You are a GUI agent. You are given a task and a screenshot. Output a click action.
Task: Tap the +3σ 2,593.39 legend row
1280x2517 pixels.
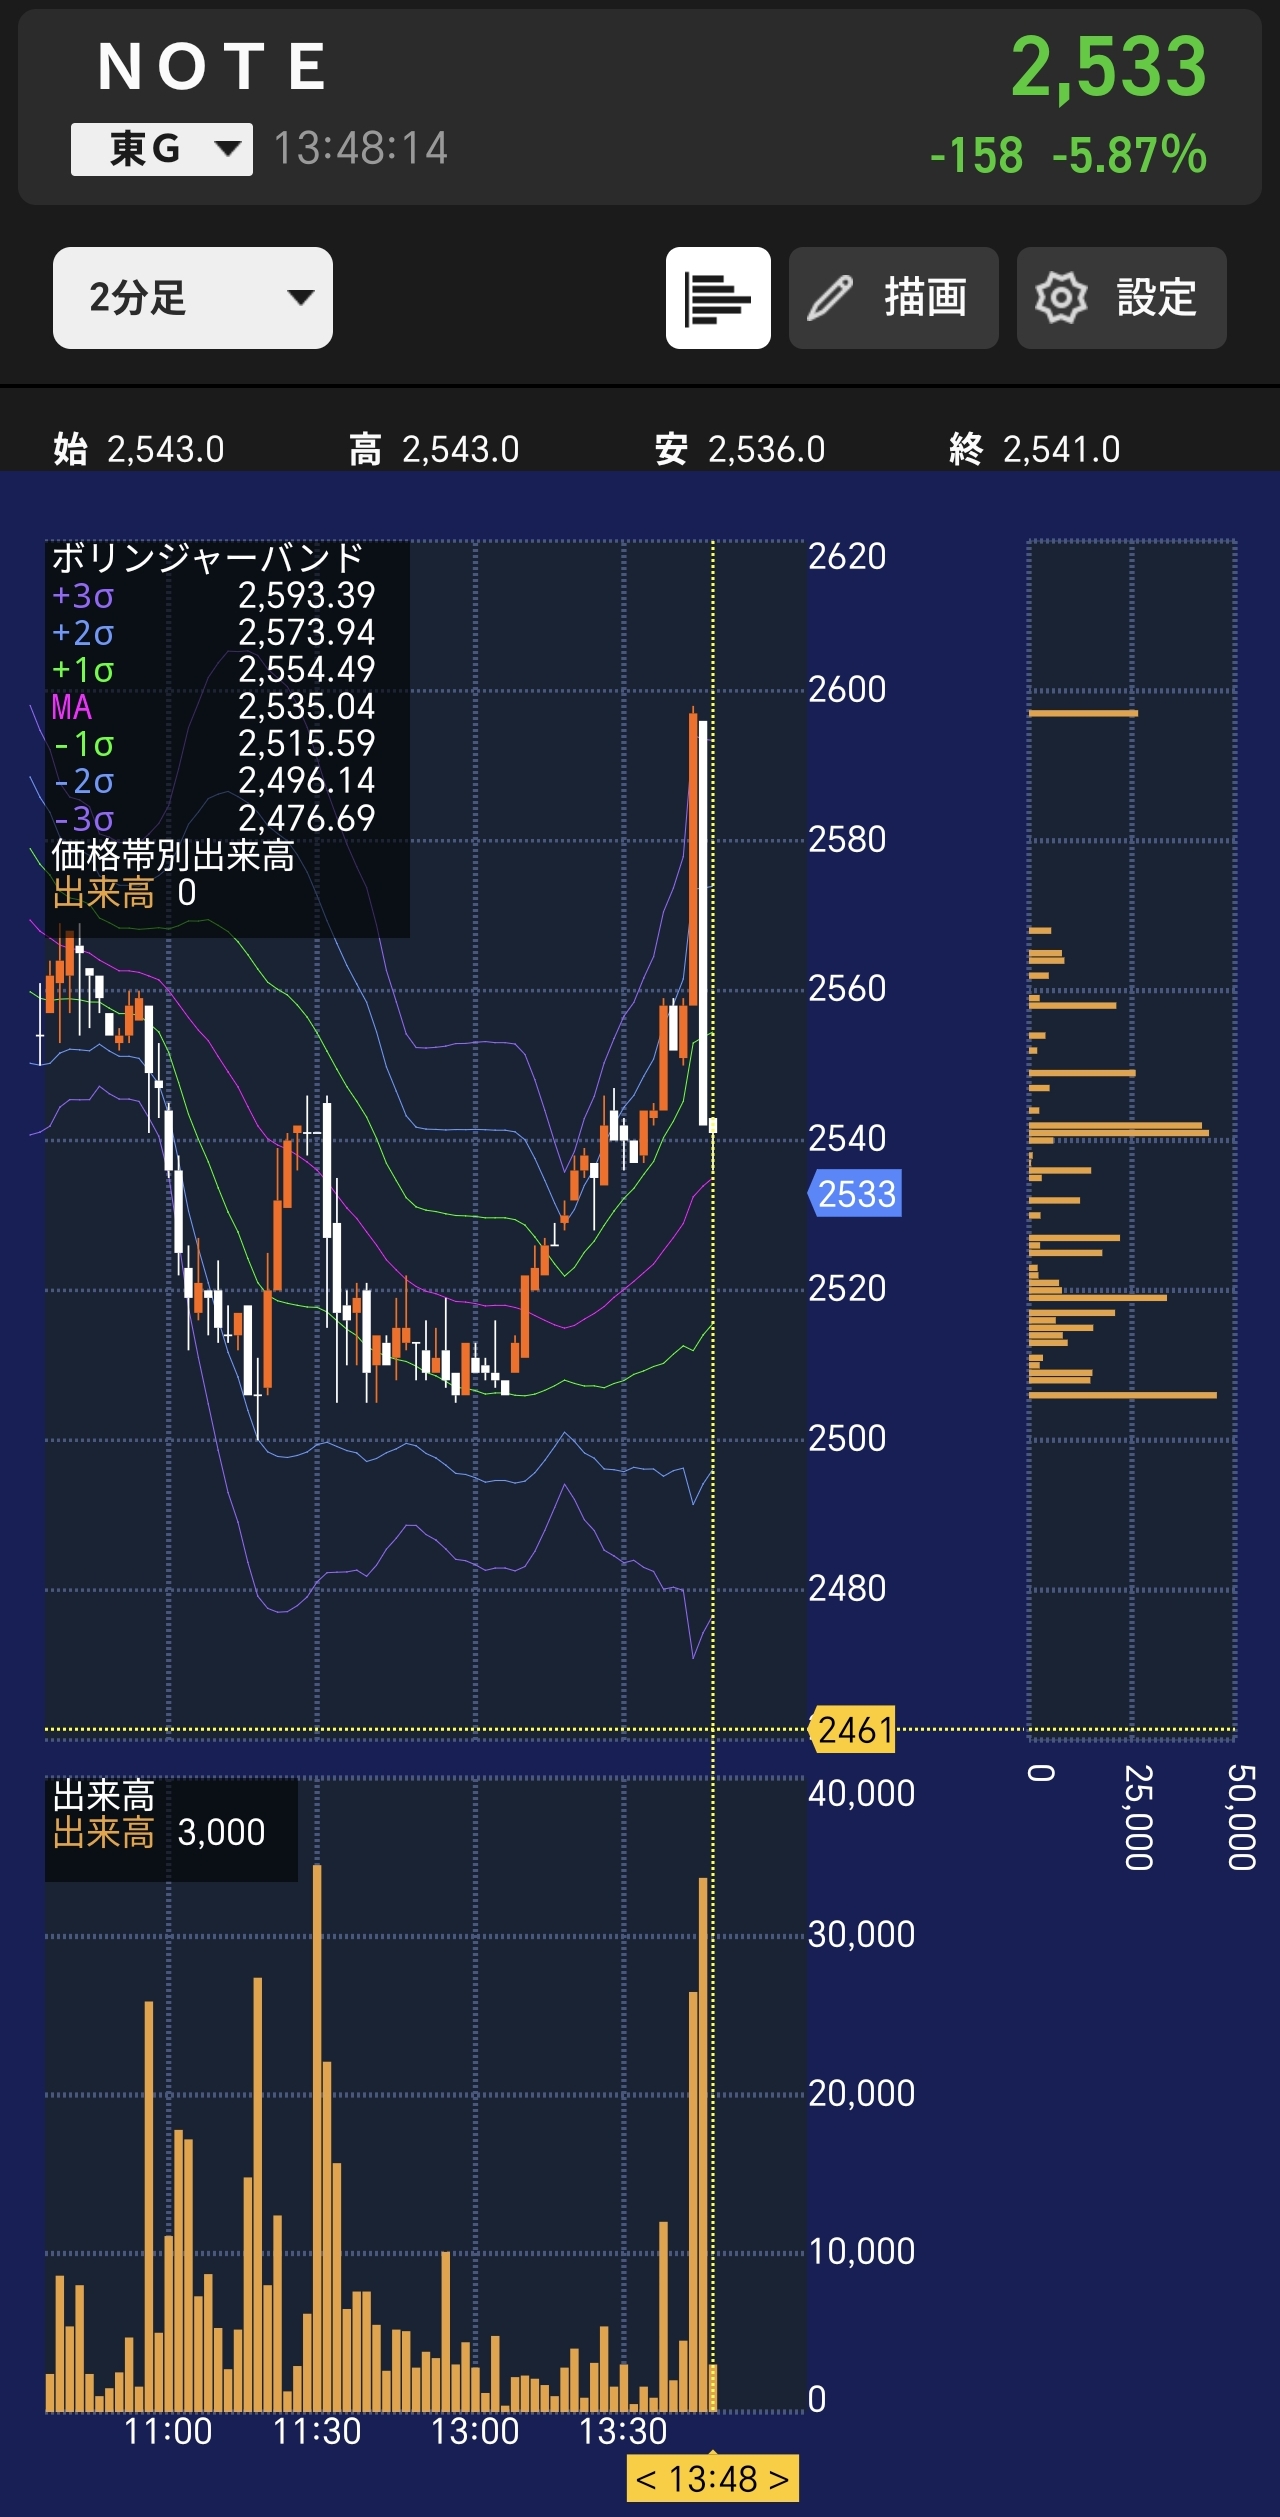(213, 596)
